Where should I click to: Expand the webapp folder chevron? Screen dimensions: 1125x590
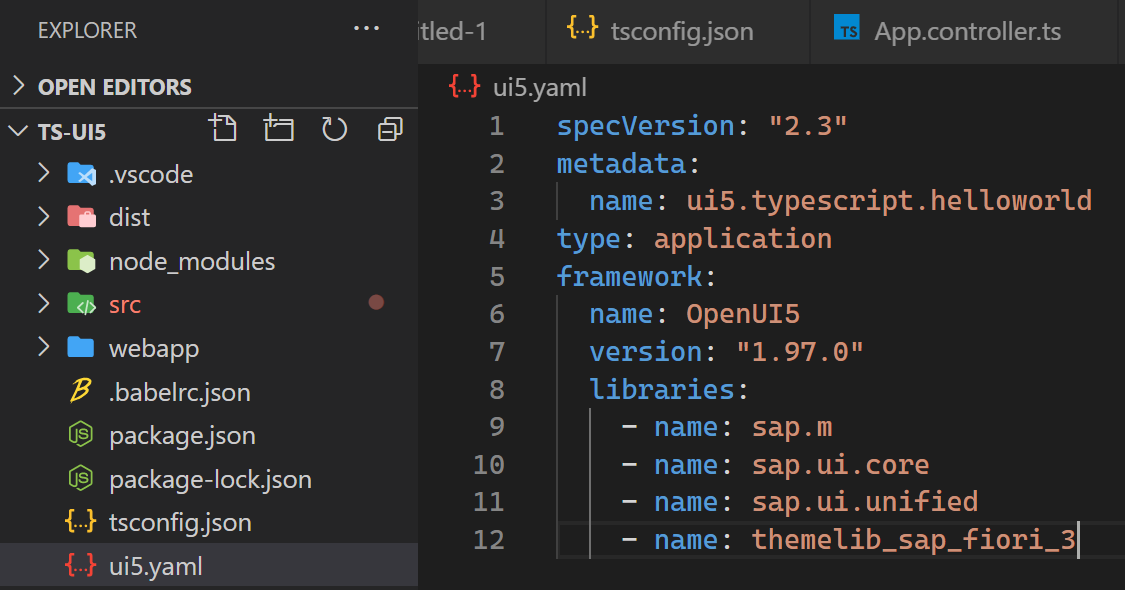(43, 347)
